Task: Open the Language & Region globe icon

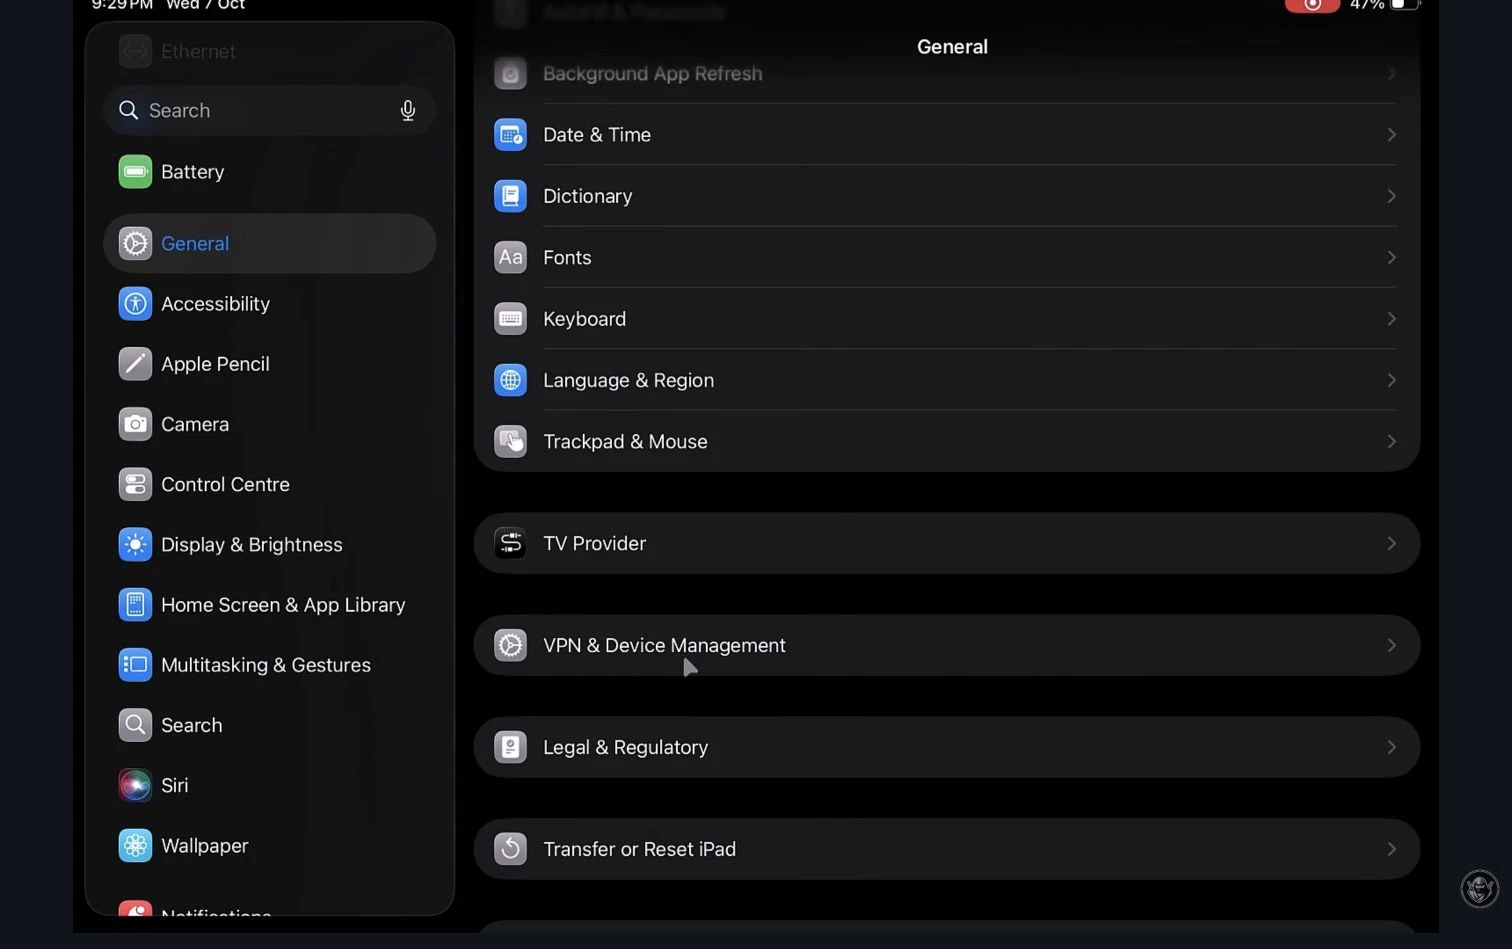Action: (510, 380)
